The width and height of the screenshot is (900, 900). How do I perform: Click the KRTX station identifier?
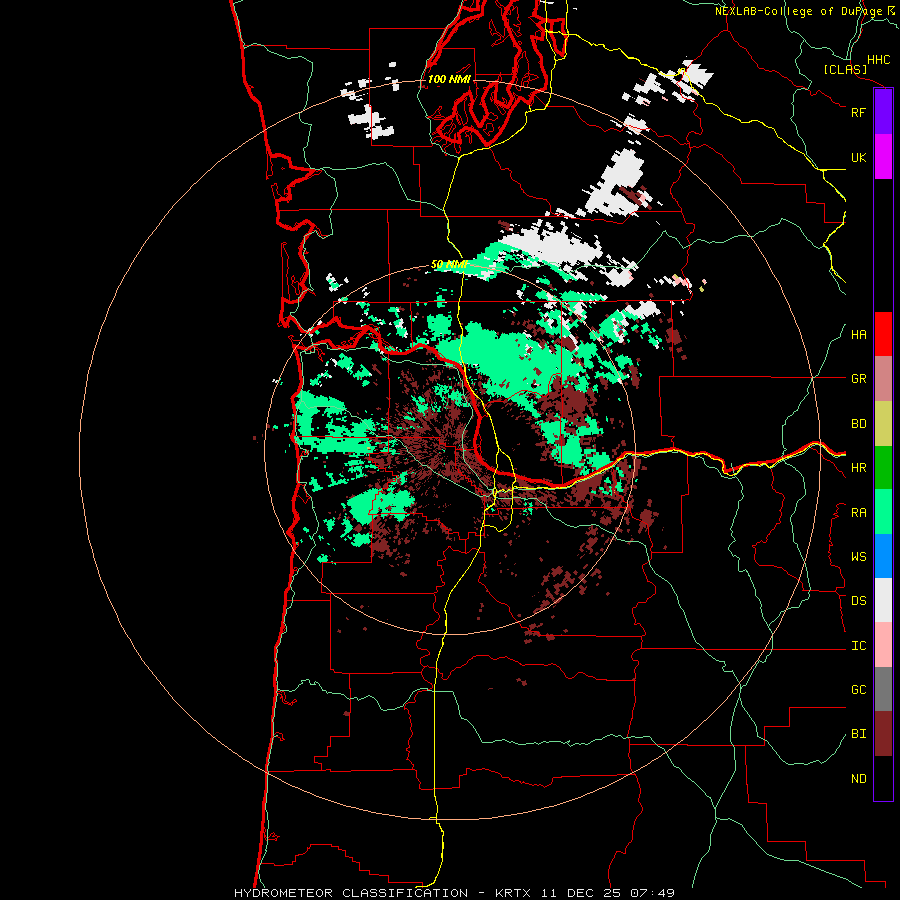click(513, 893)
